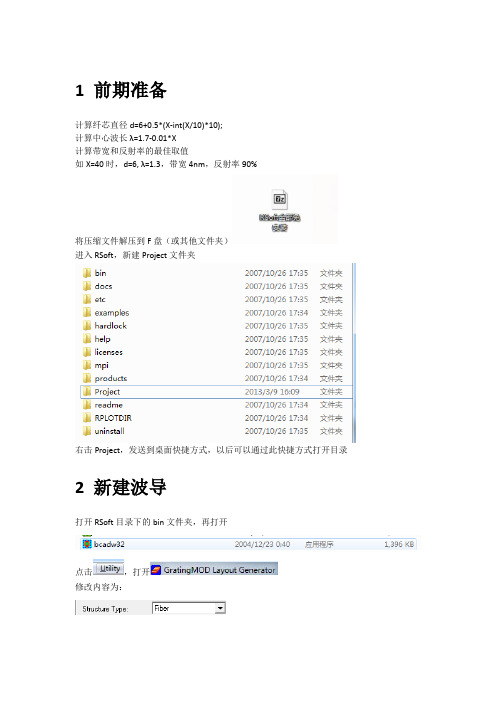Viewport: 496px width, 702px height.
Task: Click the mpi folder name
Action: coord(102,365)
